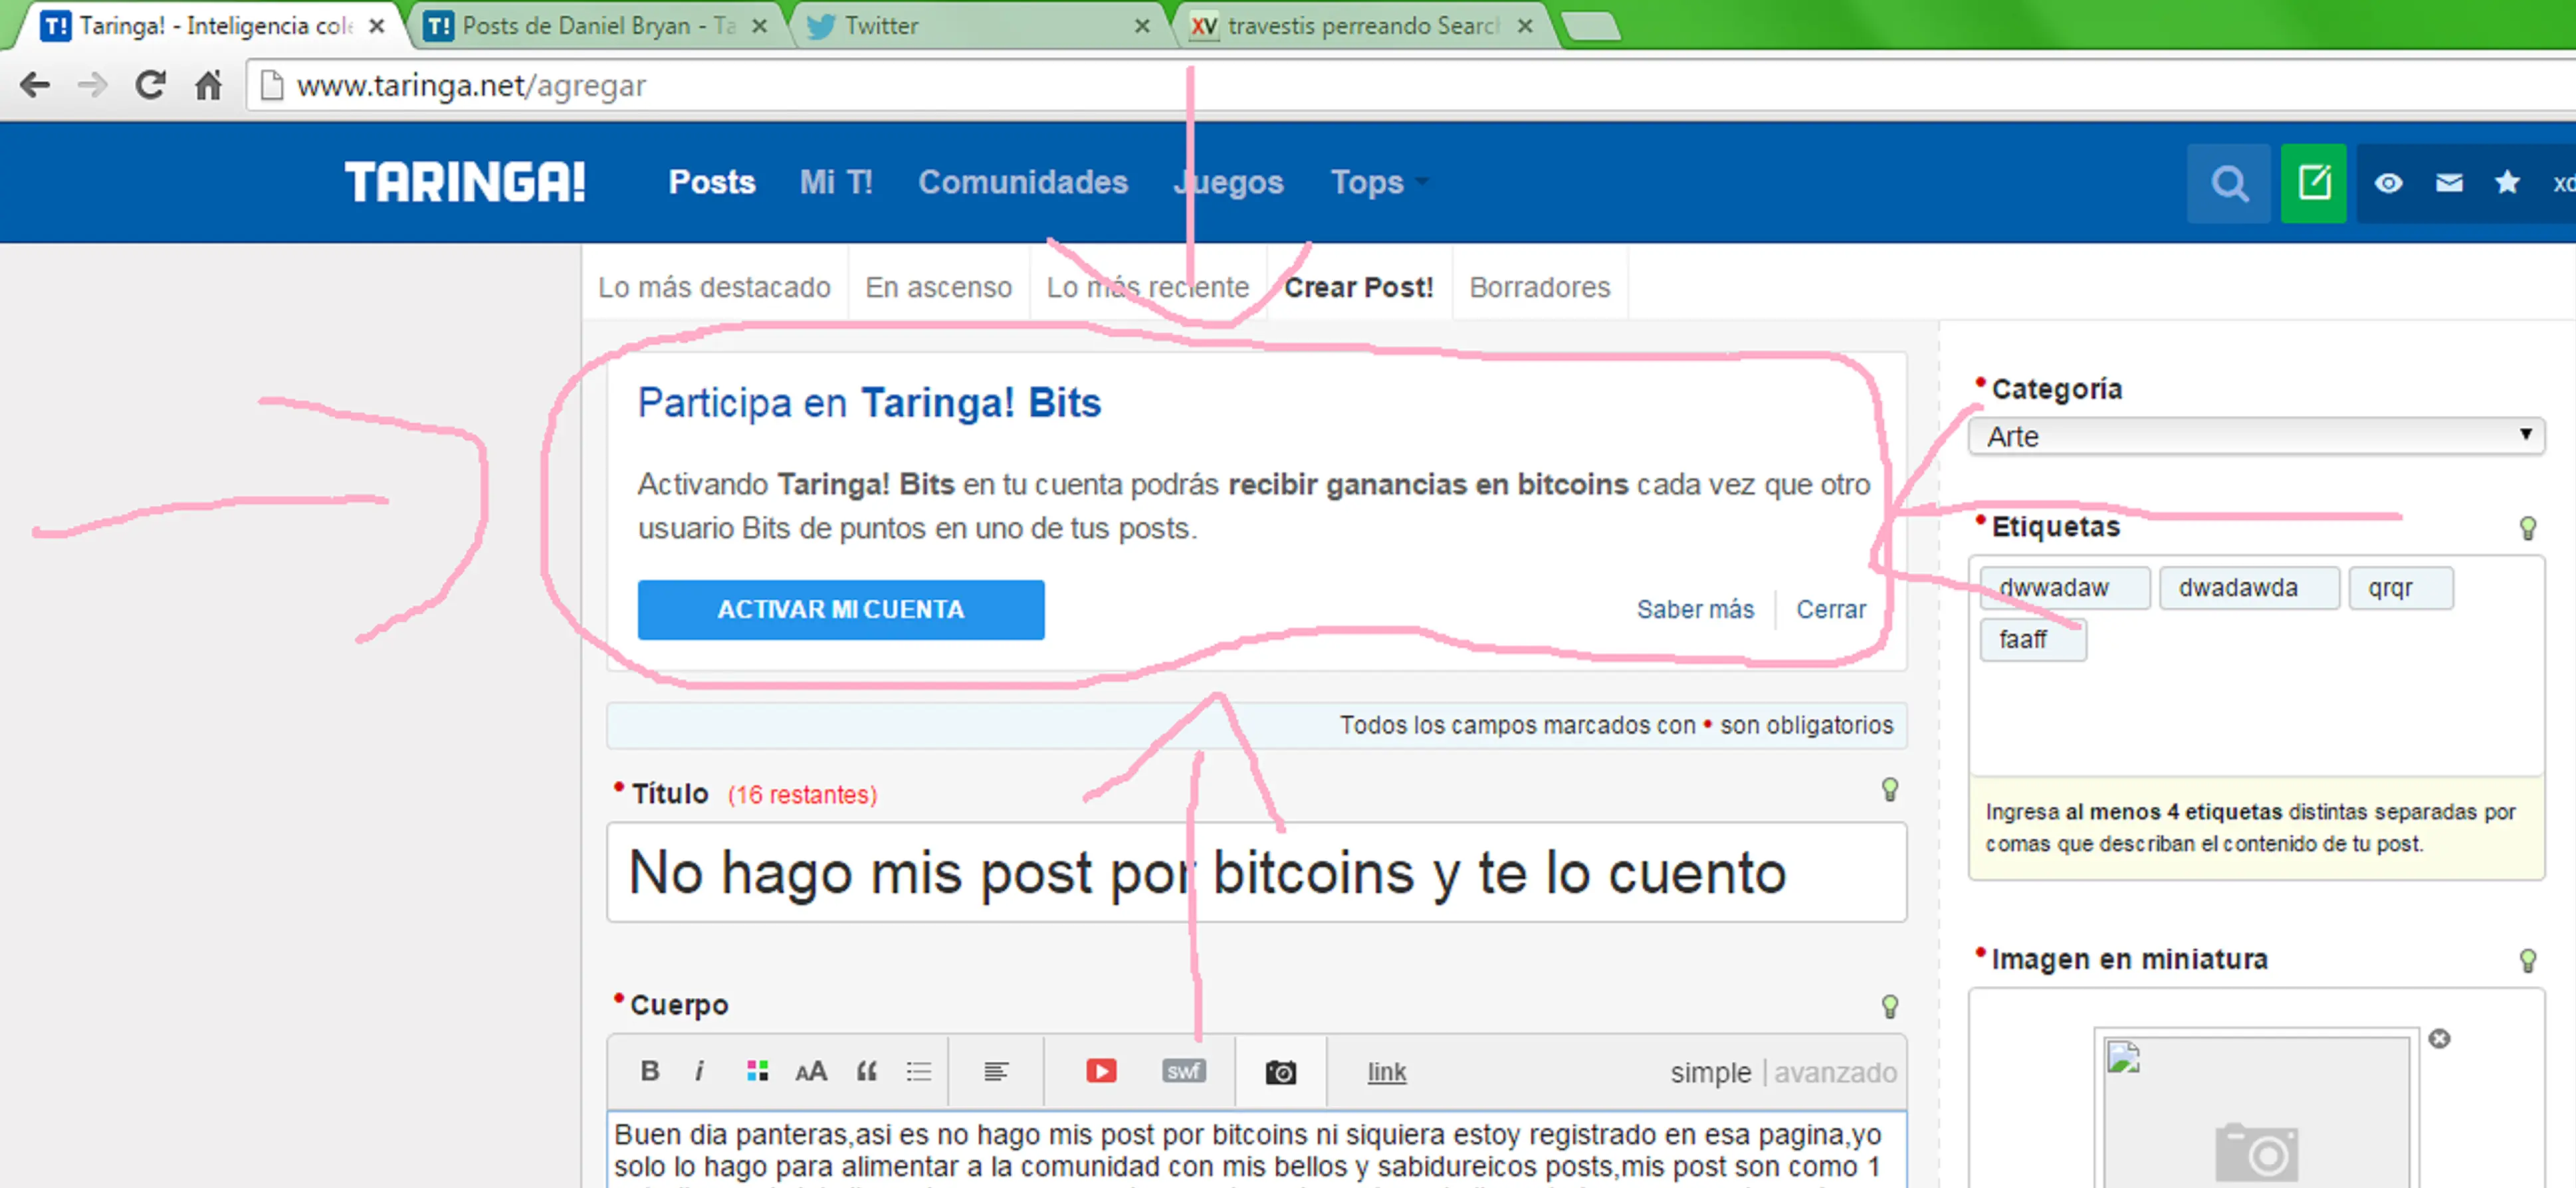Remove the thumbnail image with X
Image resolution: width=2576 pixels, height=1188 pixels.
pyautogui.click(x=2440, y=1039)
